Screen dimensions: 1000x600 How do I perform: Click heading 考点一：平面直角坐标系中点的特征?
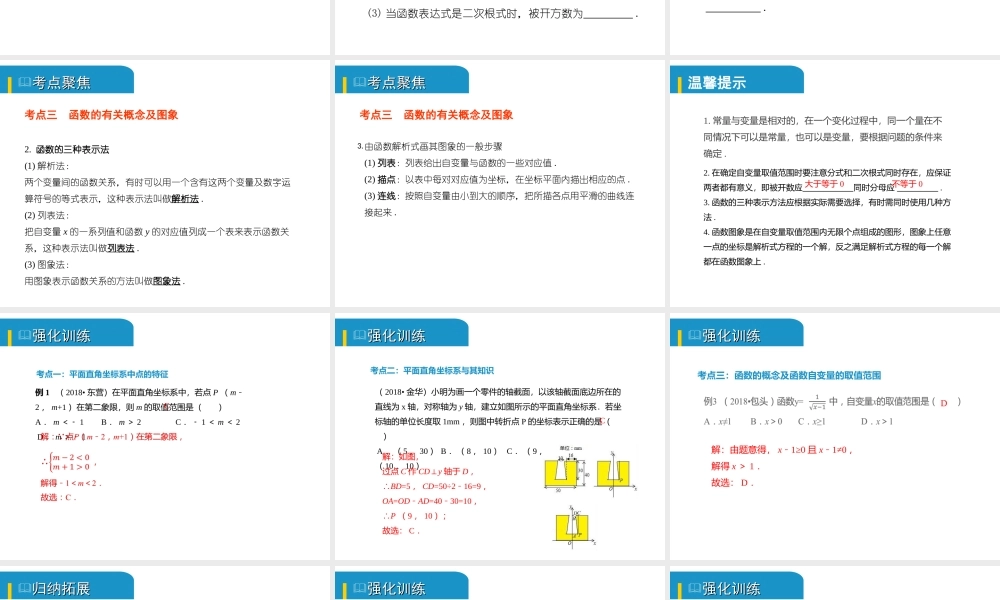point(102,374)
